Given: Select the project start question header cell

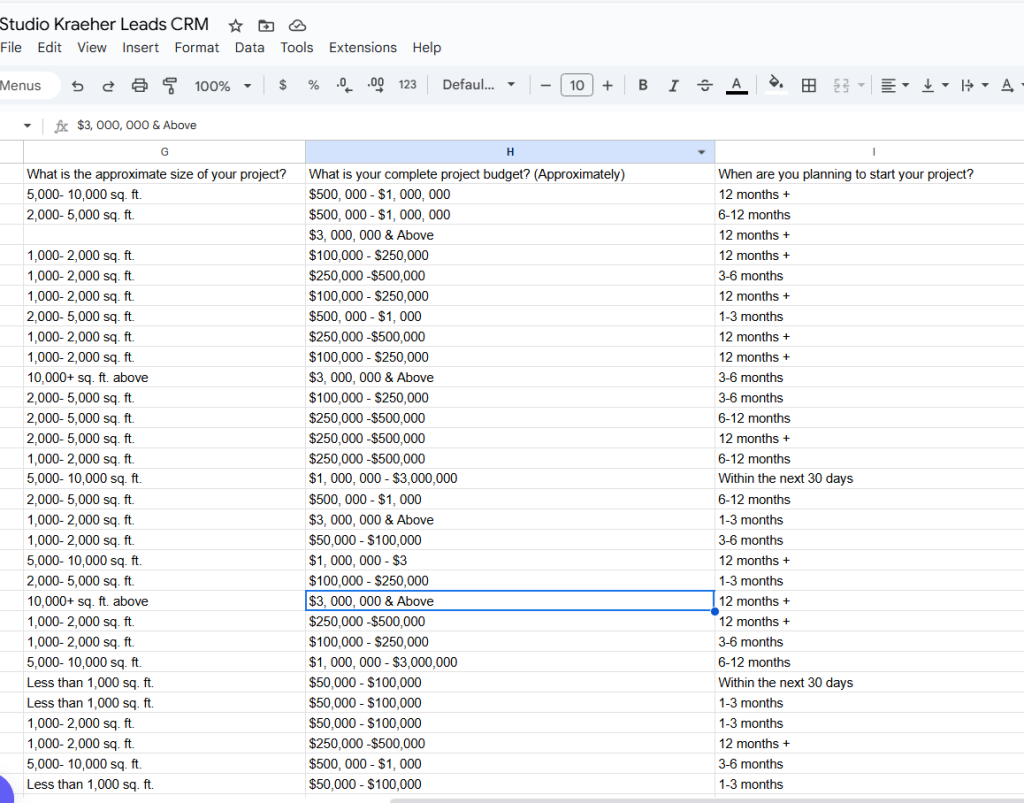Looking at the screenshot, I should [870, 174].
